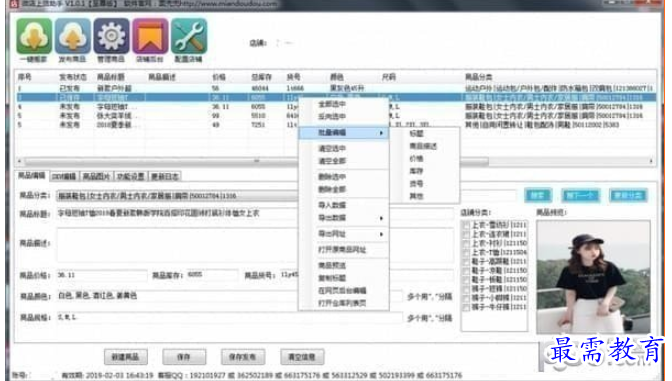Click the blue 搜下一个 button
Screen dimensions: 672x381
coord(580,195)
